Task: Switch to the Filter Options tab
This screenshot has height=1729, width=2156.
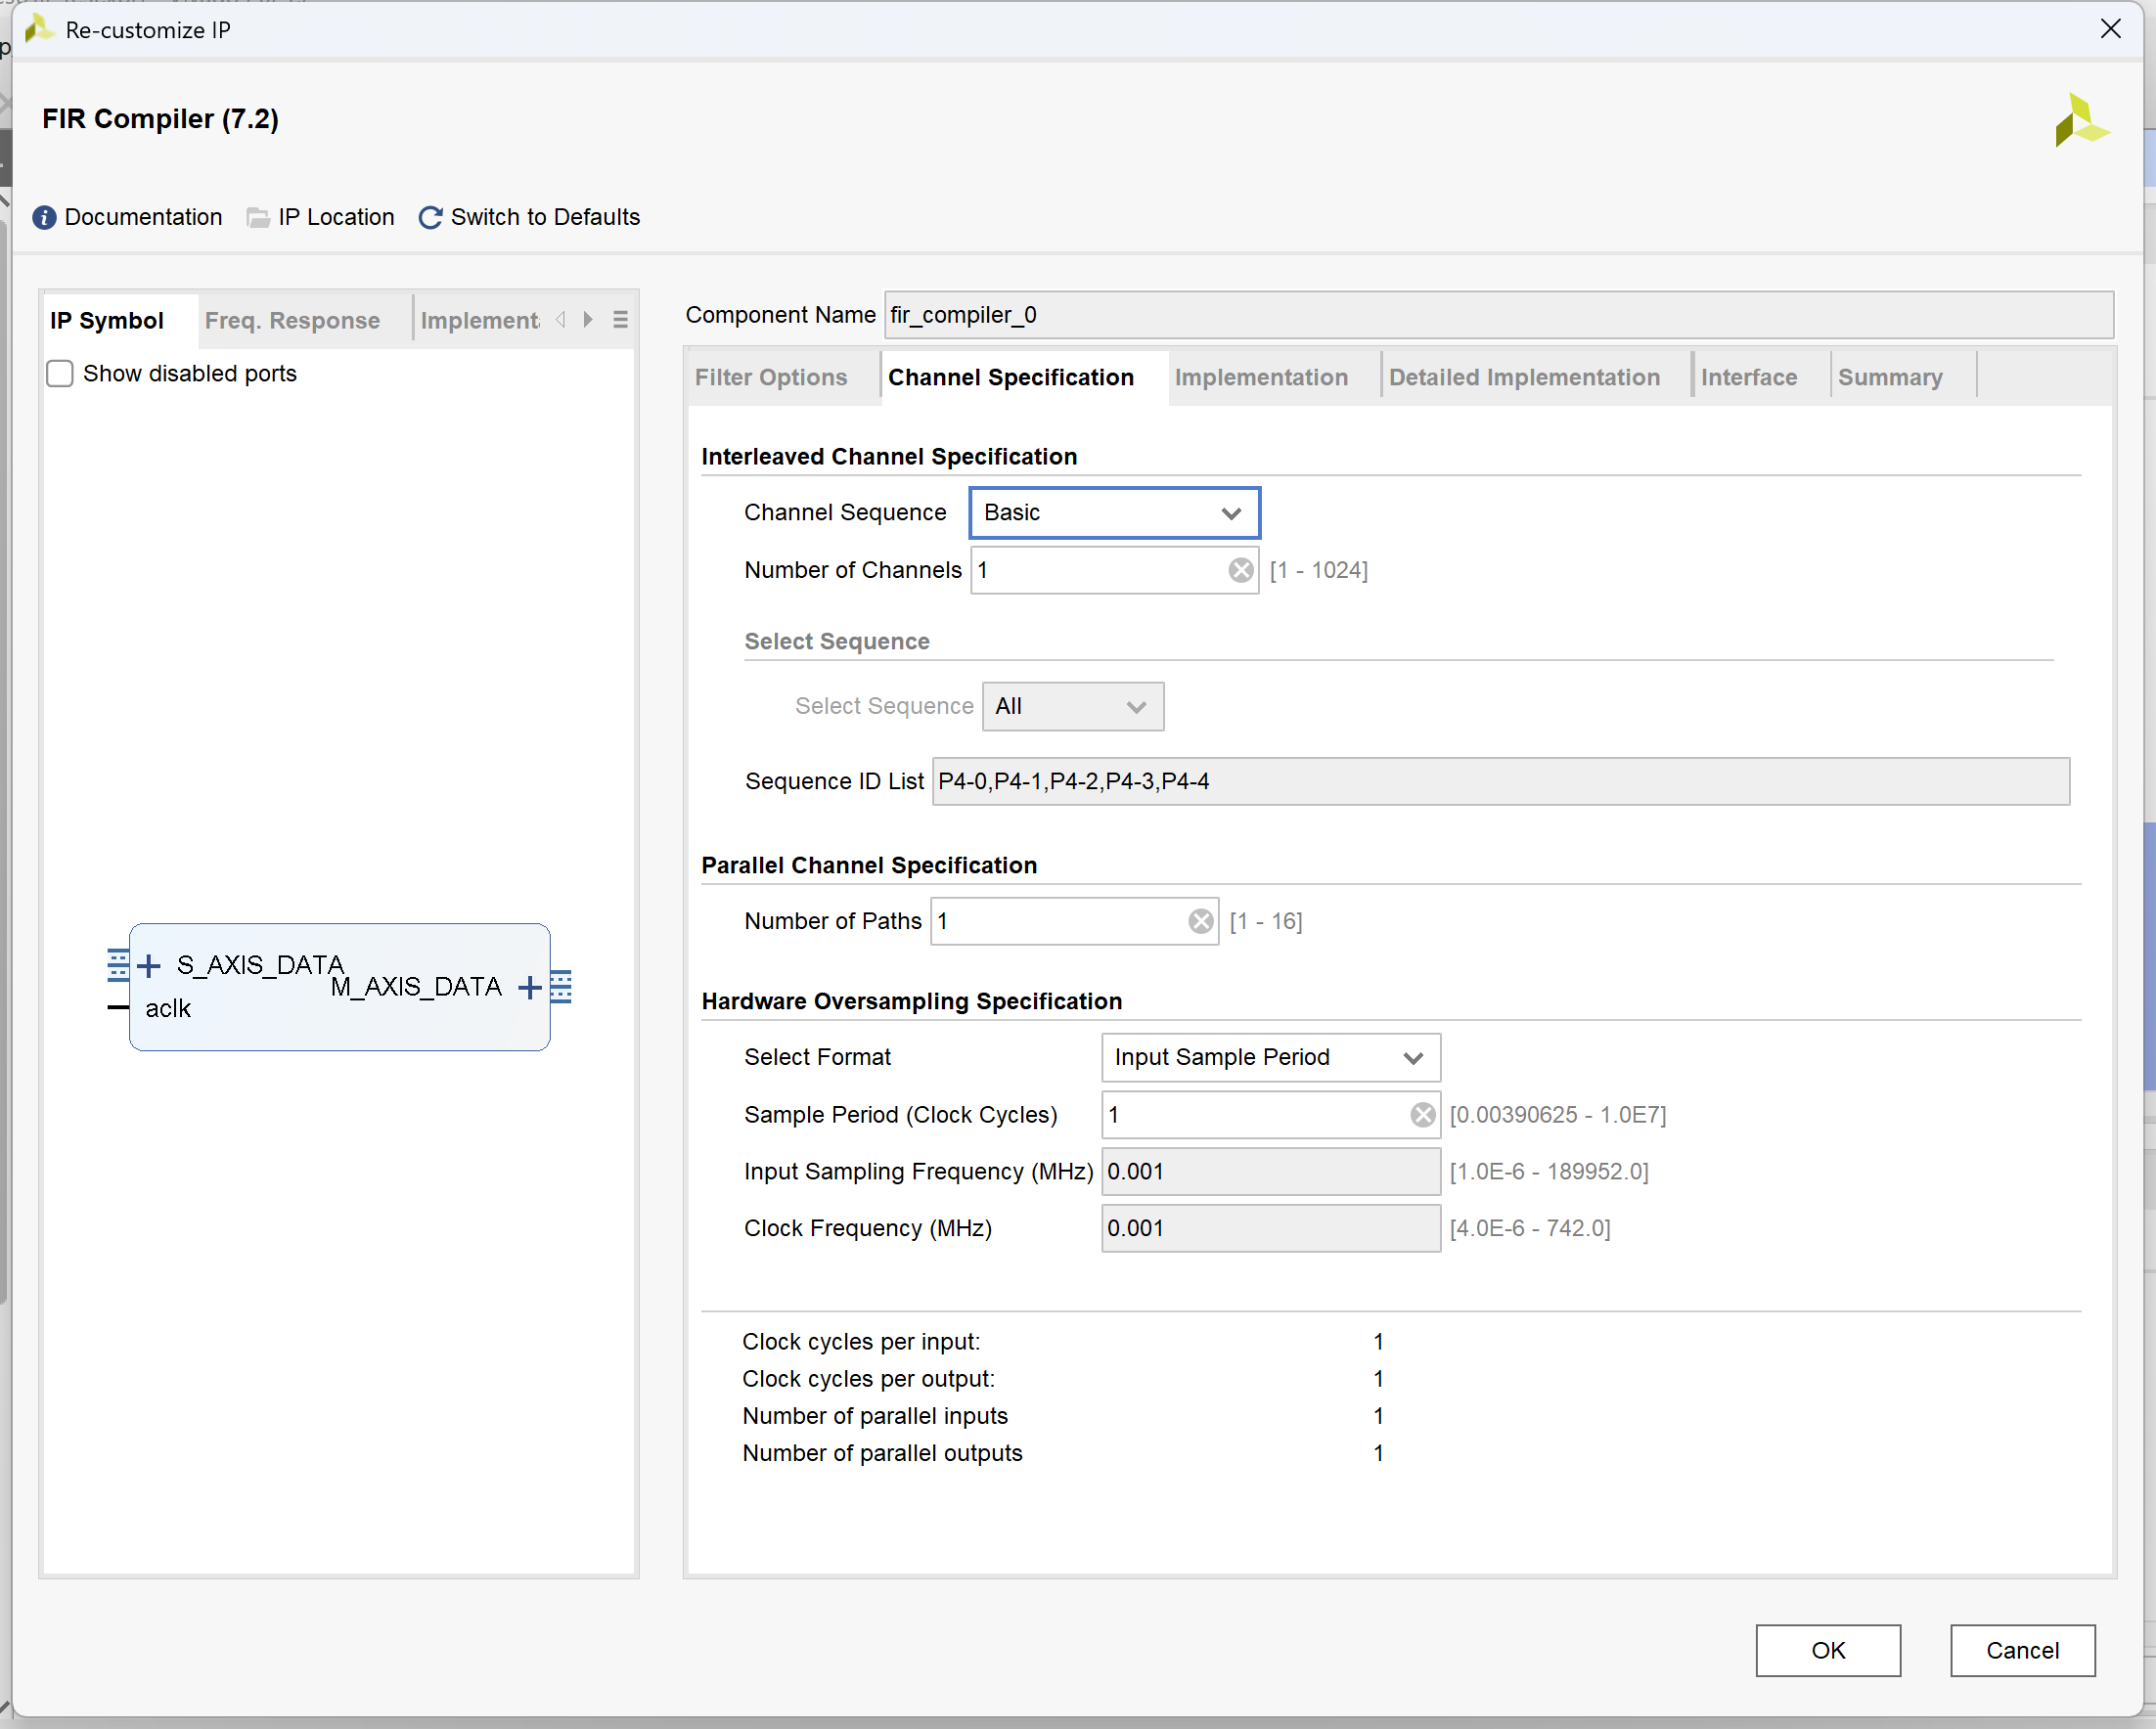Action: coord(771,378)
